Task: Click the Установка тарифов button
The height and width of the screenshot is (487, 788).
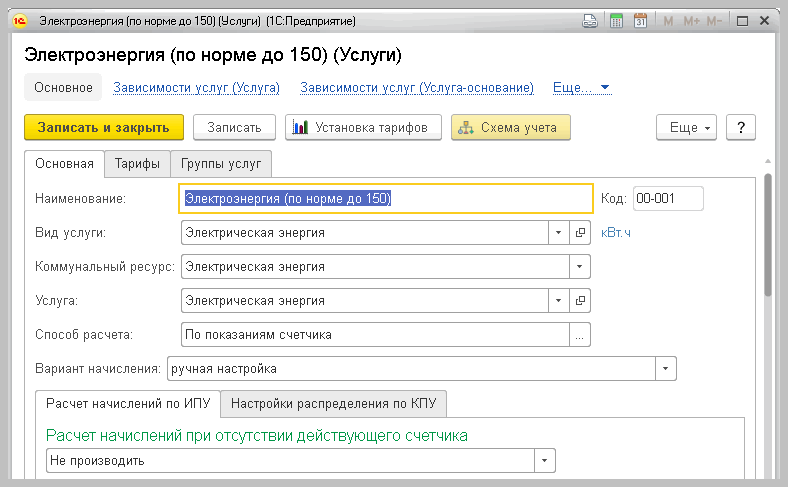Action: (363, 128)
